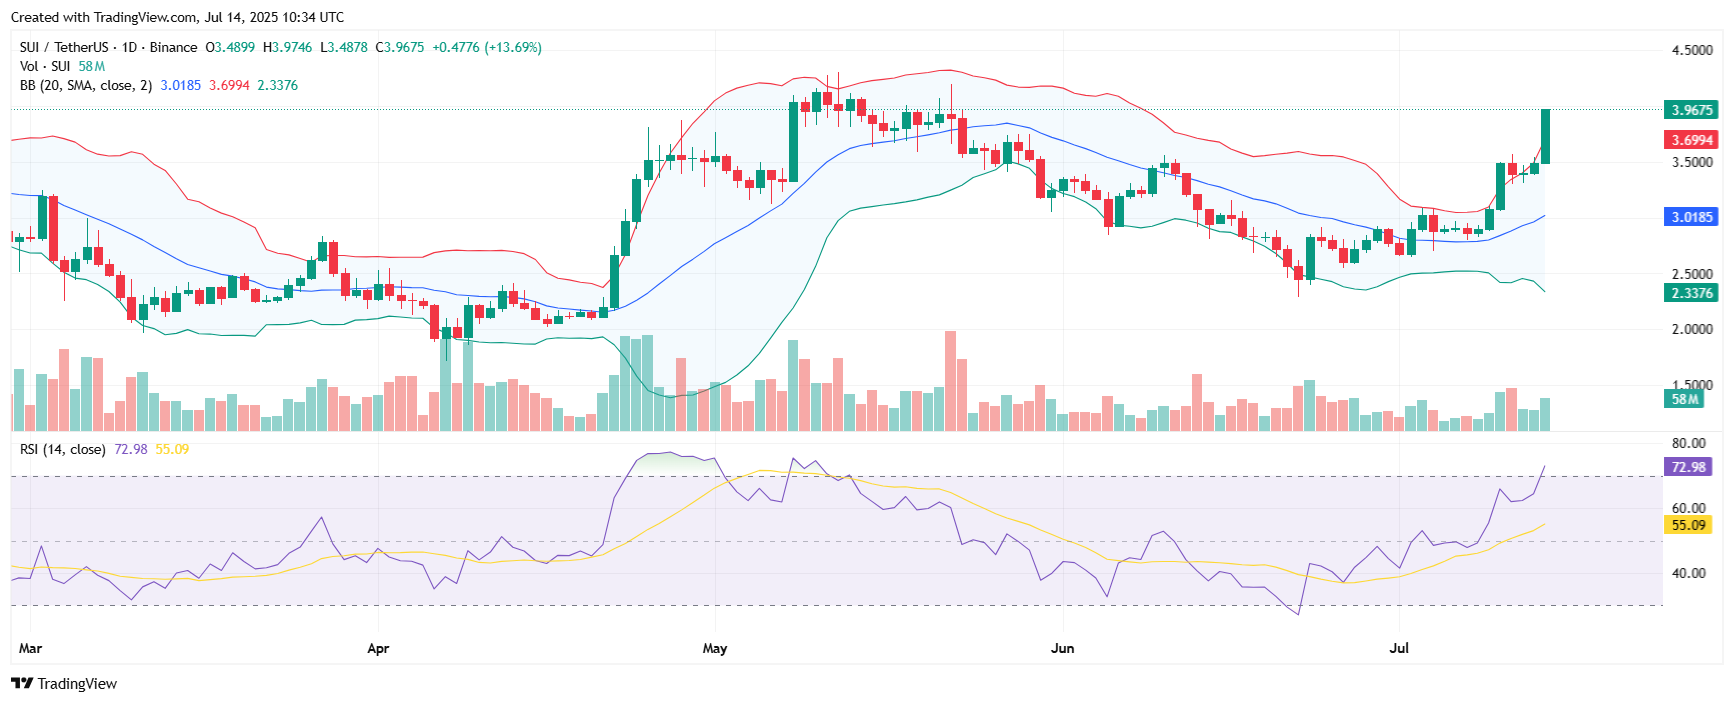Click the 58M value in volume legend
Image resolution: width=1734 pixels, height=703 pixels.
click(92, 66)
